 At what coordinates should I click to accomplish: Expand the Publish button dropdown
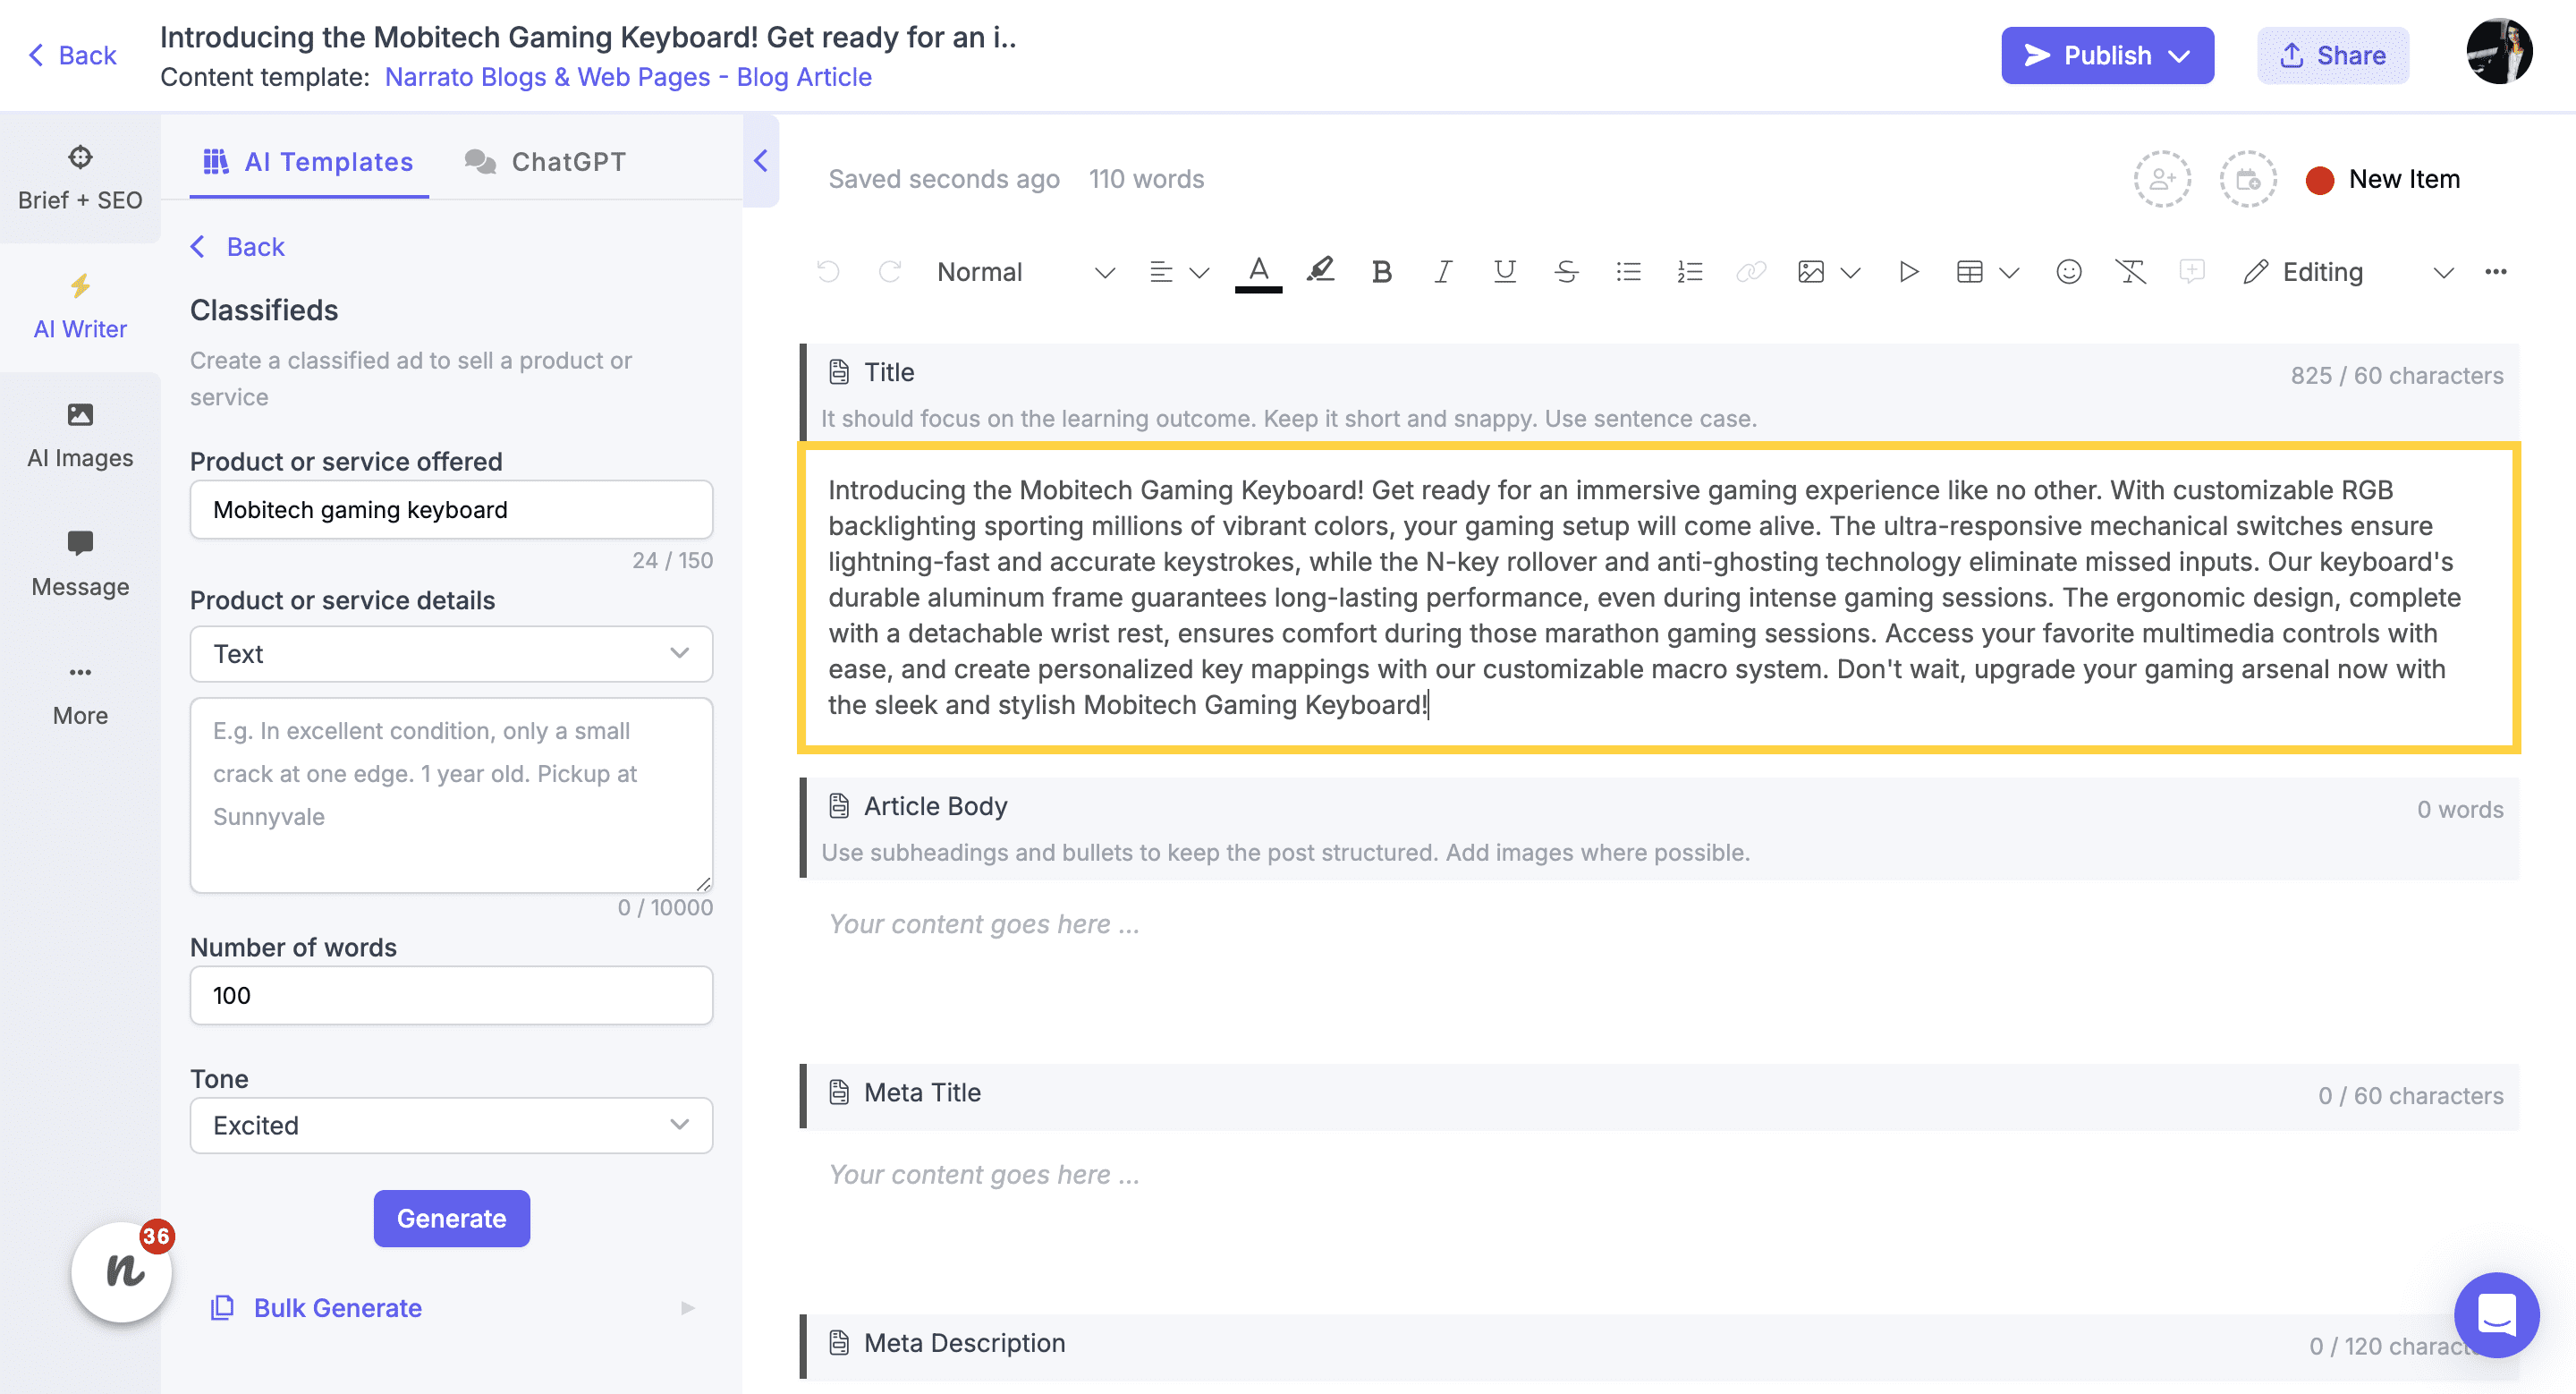2180,56
